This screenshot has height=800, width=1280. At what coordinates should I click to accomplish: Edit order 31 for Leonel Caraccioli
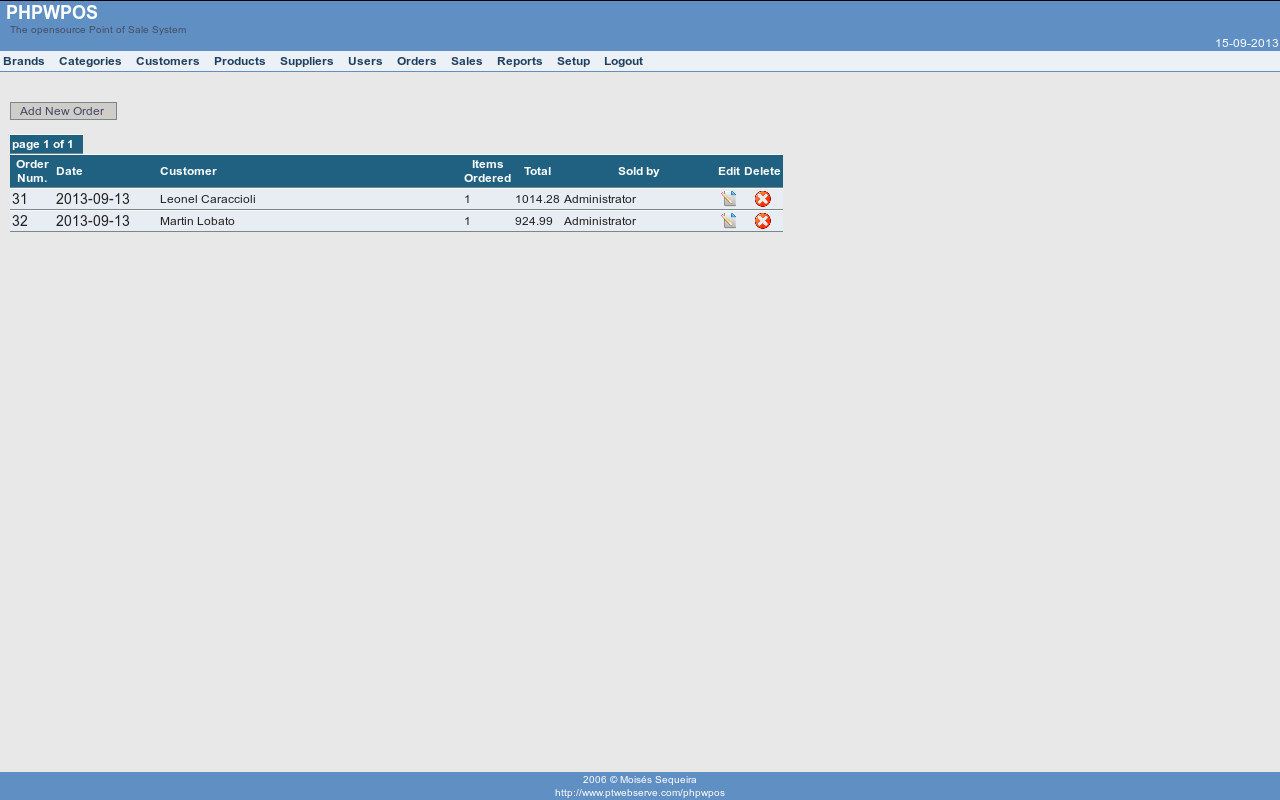pyautogui.click(x=727, y=197)
